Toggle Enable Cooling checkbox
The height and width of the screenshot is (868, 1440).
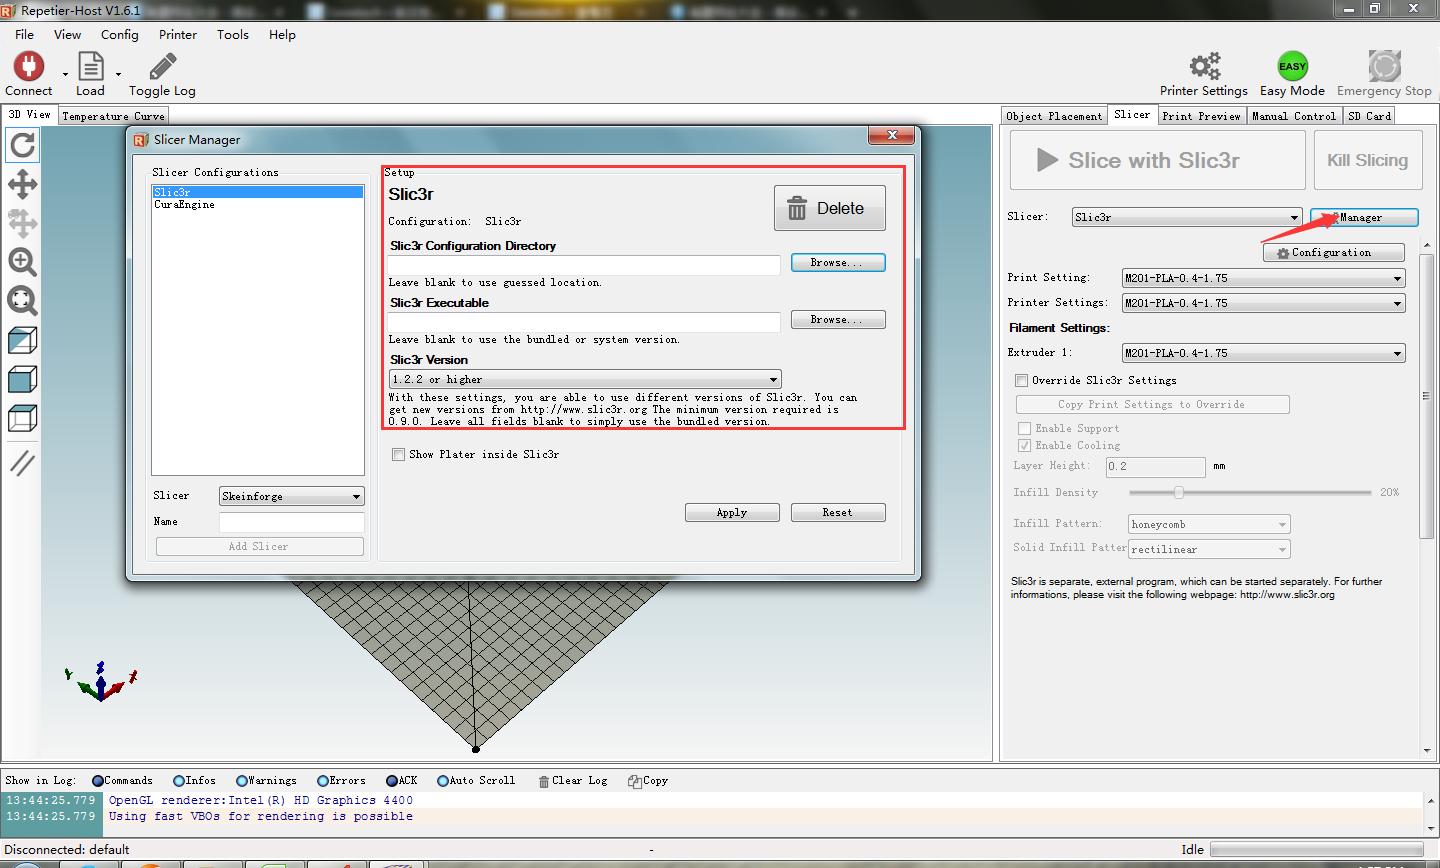point(1024,445)
